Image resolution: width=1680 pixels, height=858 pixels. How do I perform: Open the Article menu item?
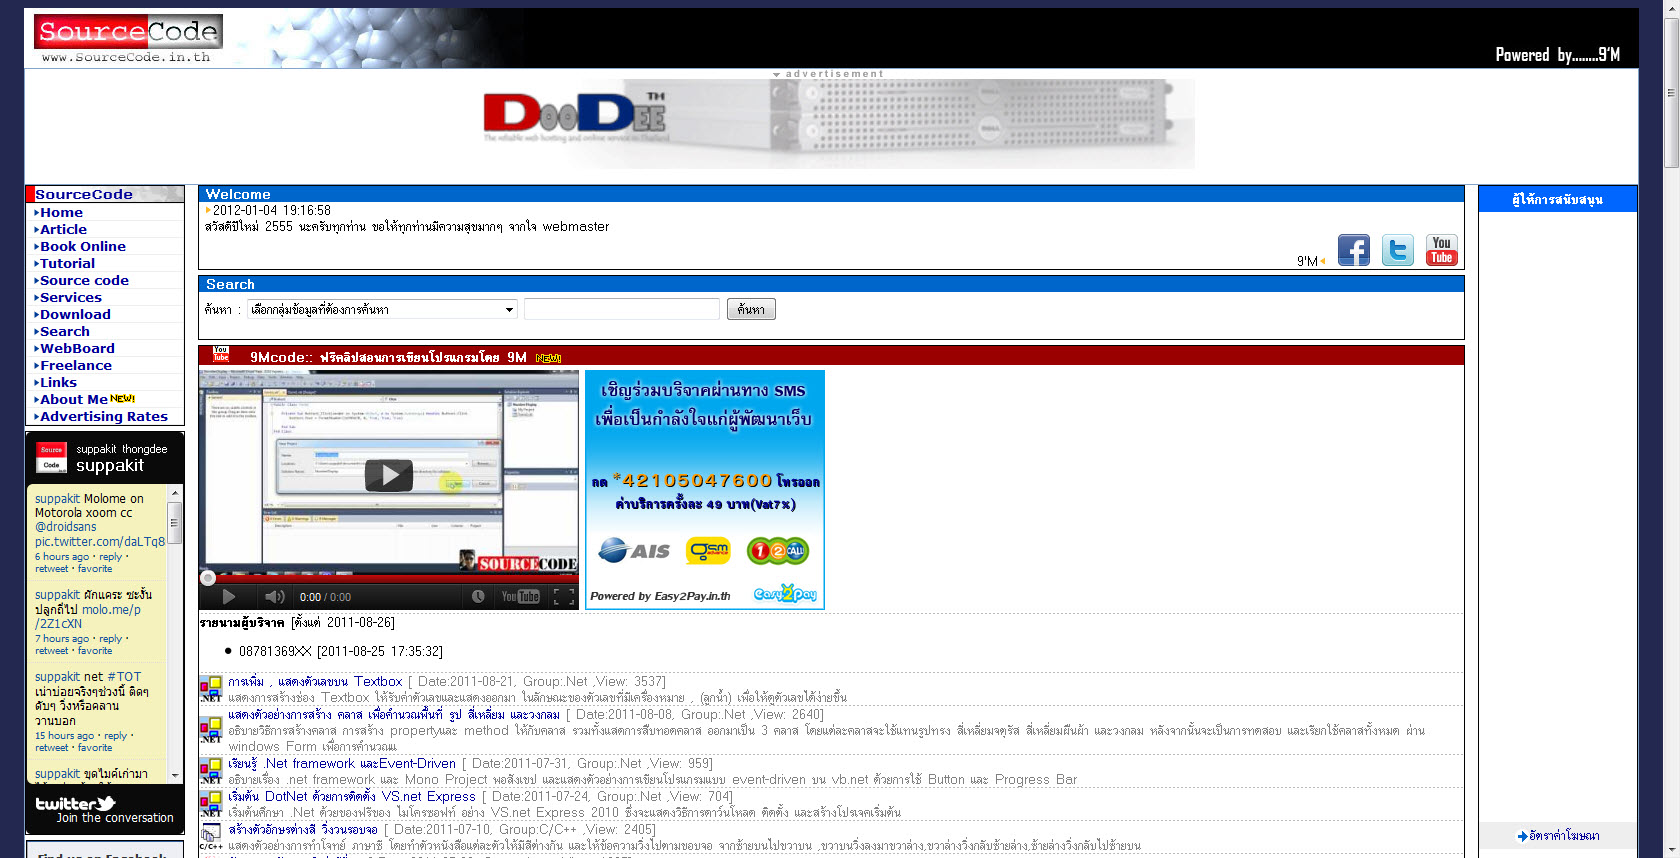[x=63, y=229]
